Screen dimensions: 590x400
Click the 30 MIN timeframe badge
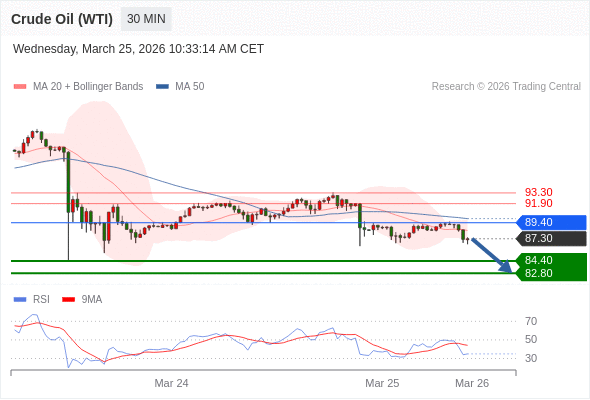(146, 19)
